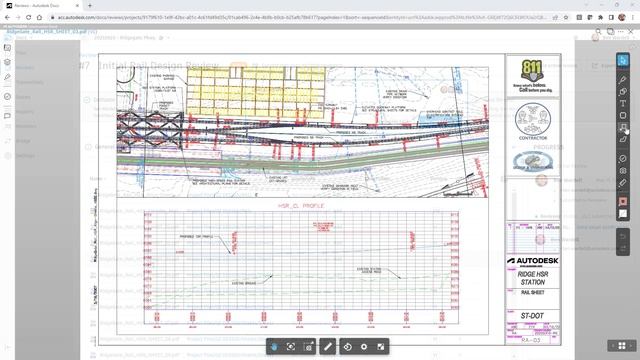Search the document with the viewer magnifier icon

[598, 31]
